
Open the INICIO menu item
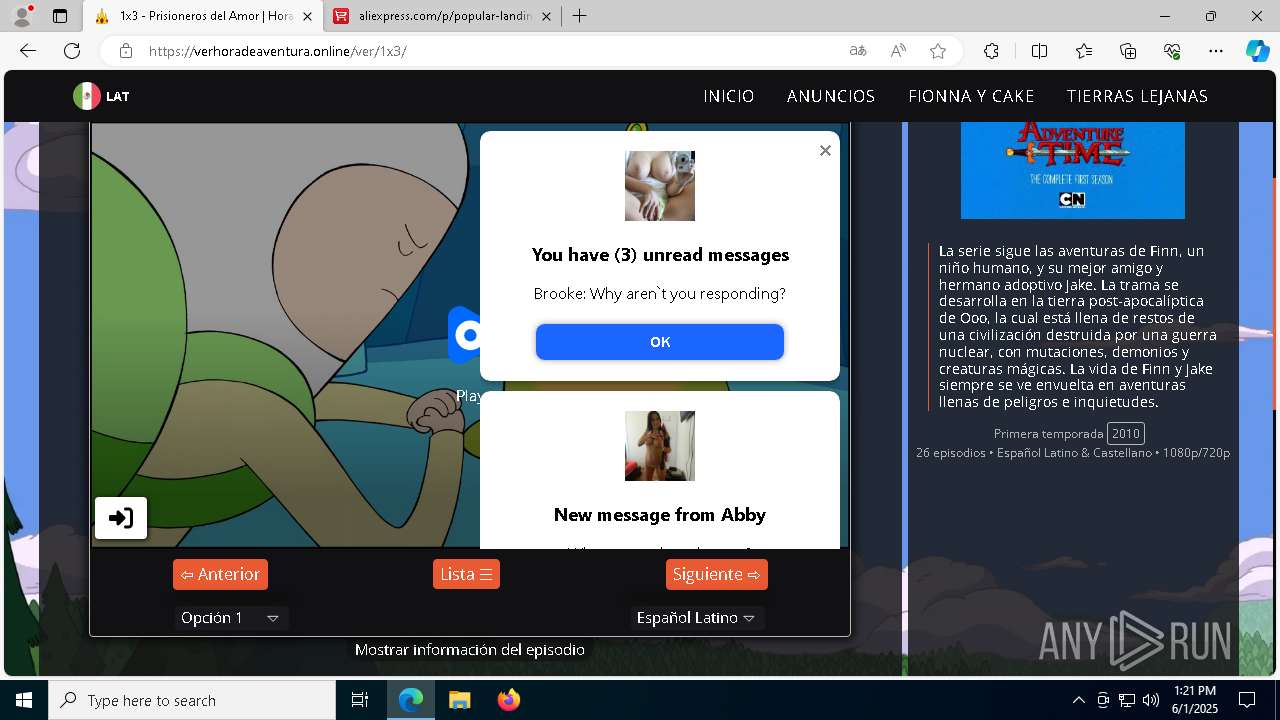(729, 96)
